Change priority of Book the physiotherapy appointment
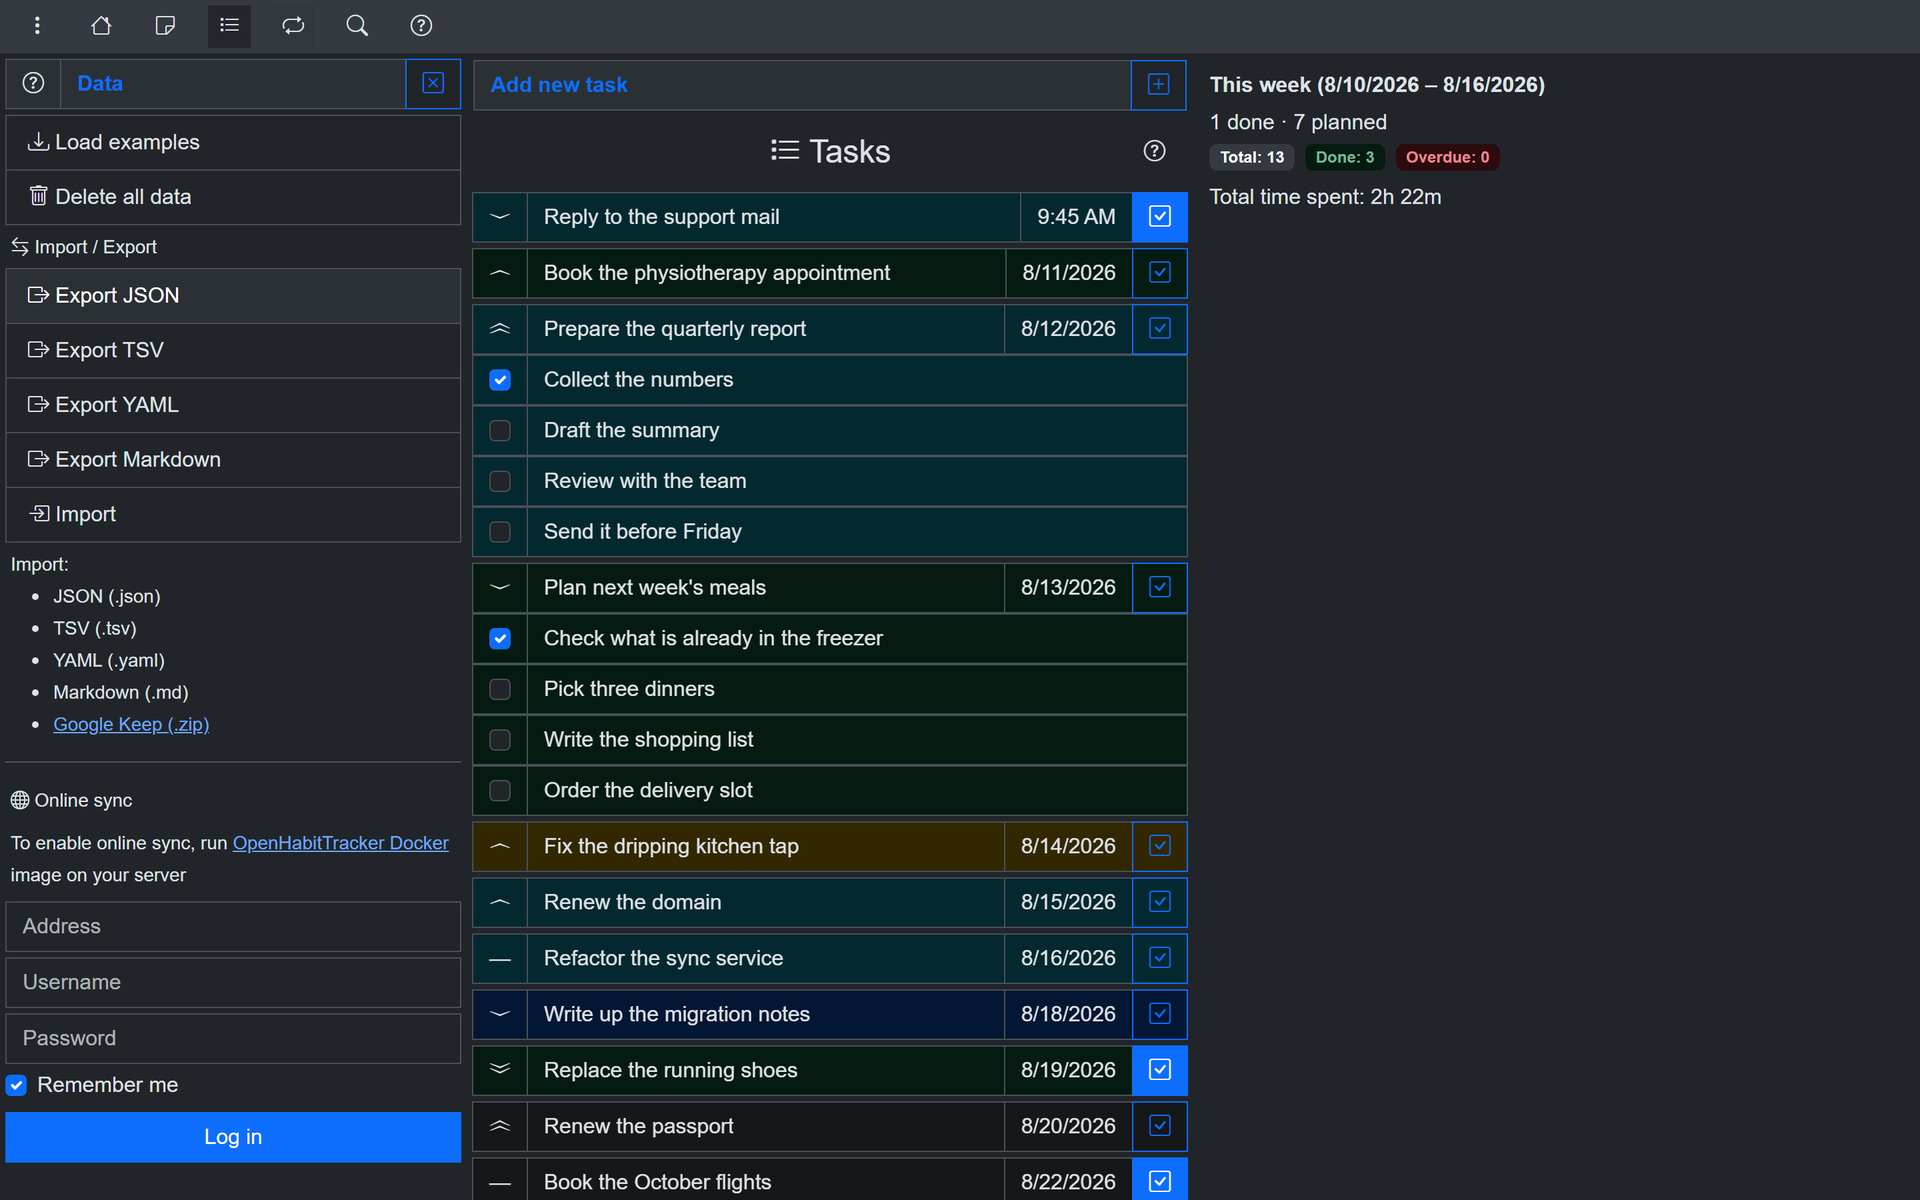 500,273
